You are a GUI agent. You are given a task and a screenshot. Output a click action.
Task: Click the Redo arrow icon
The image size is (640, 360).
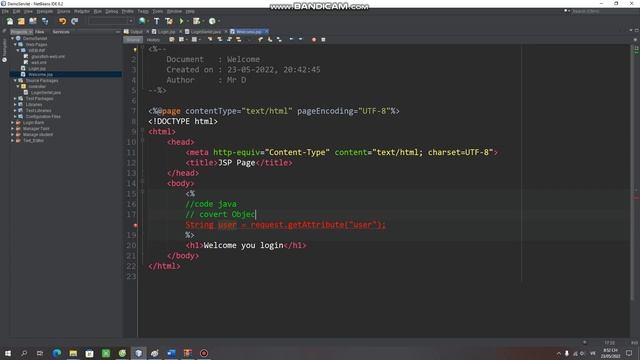74,21
